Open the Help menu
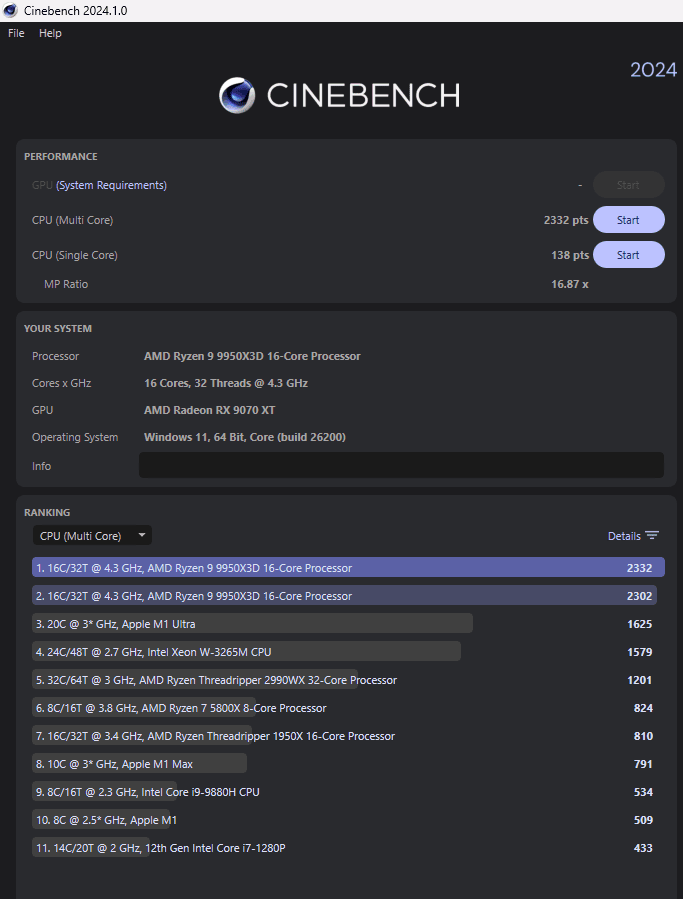 pos(50,33)
